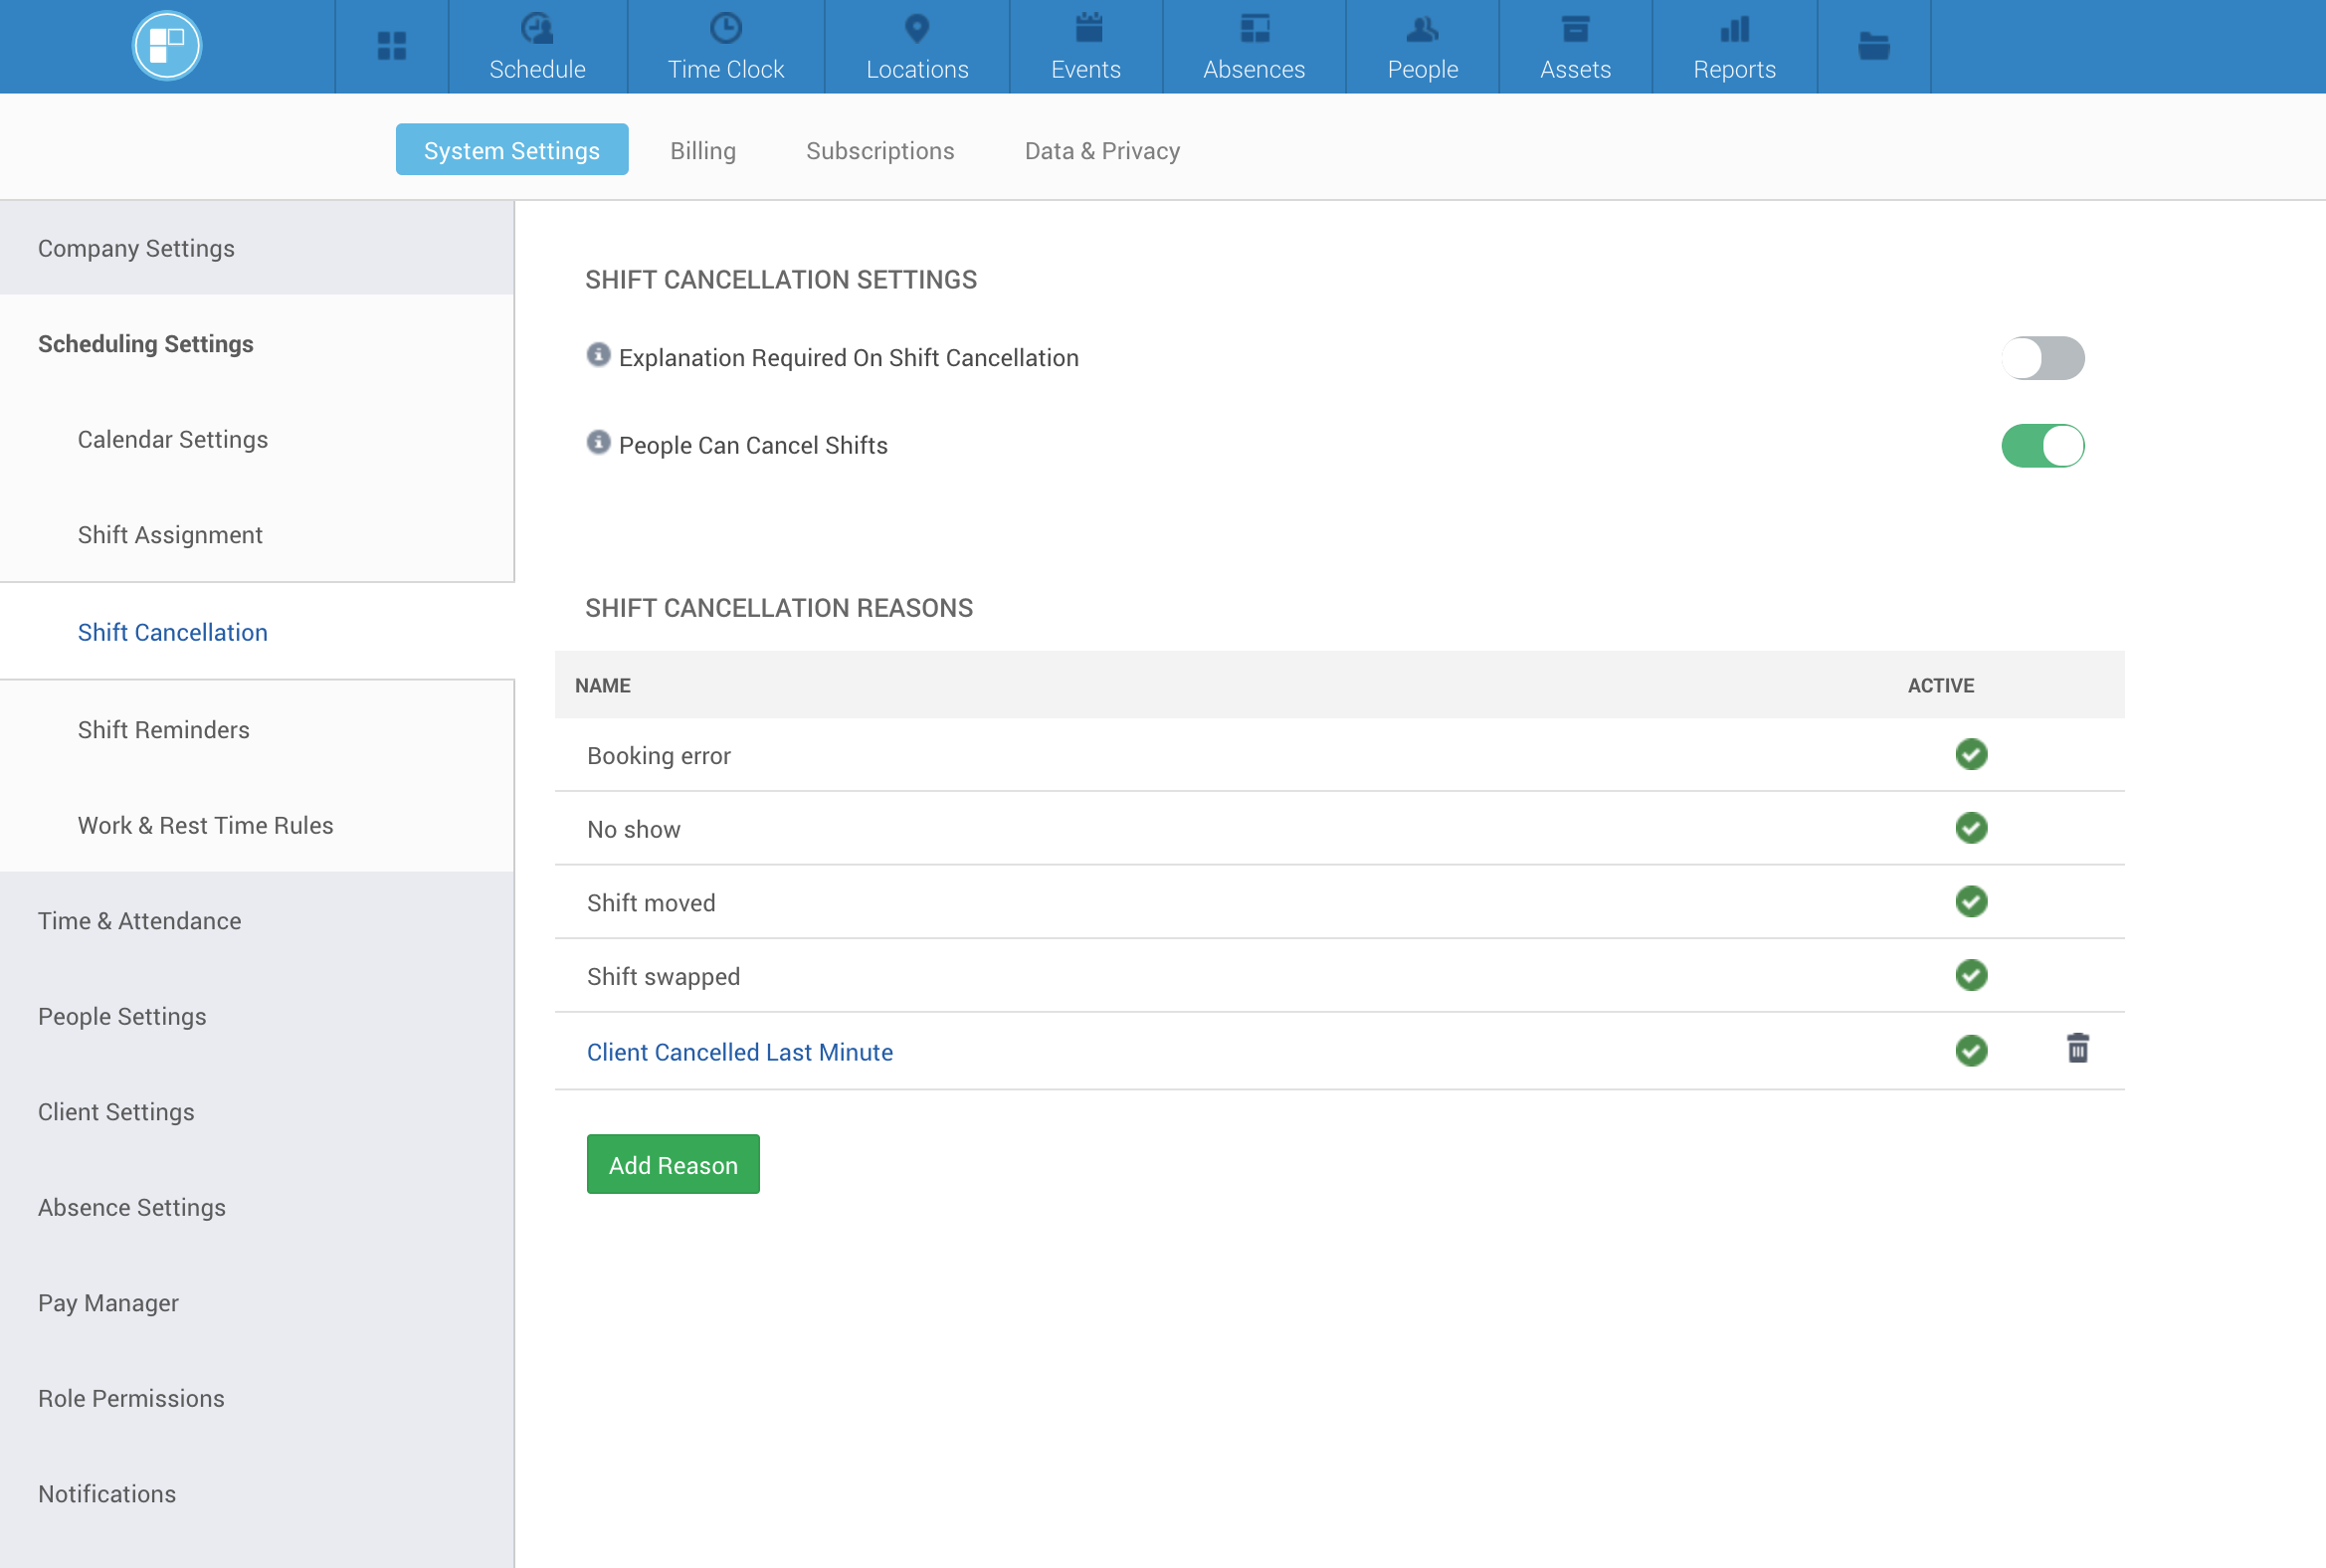This screenshot has height=1568, width=2326.
Task: Expand the People Settings section
Action: click(x=122, y=1017)
